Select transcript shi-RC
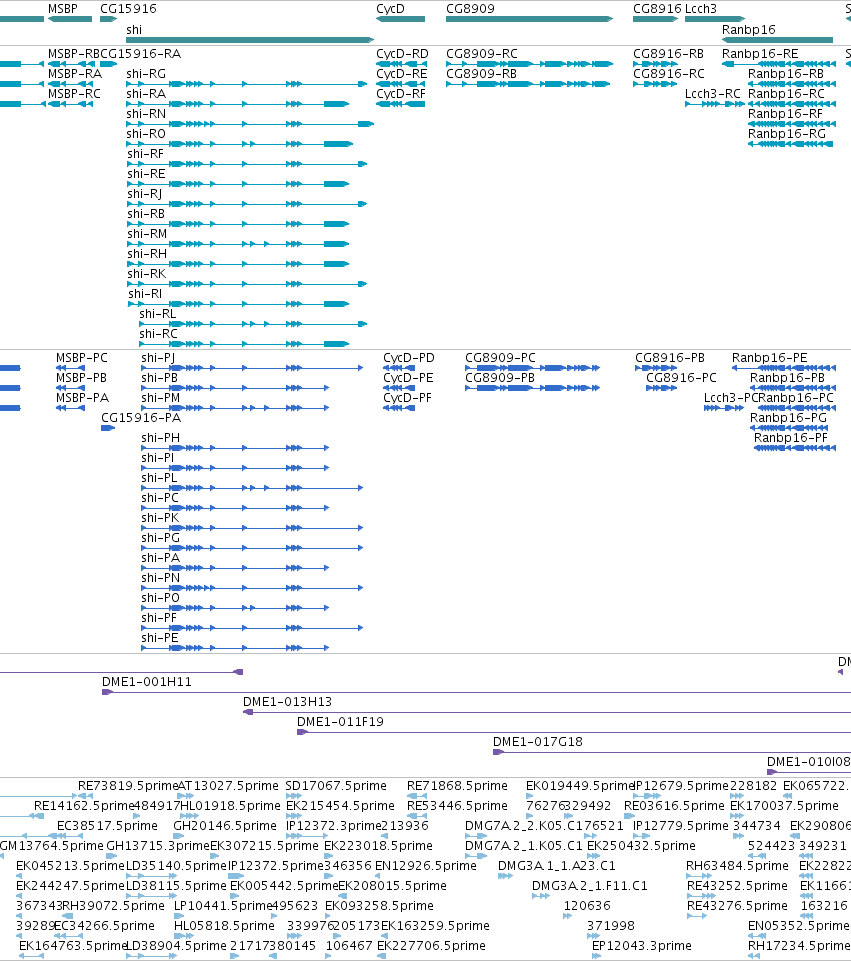Screen dimensions: 851x961 pyautogui.click(x=244, y=344)
